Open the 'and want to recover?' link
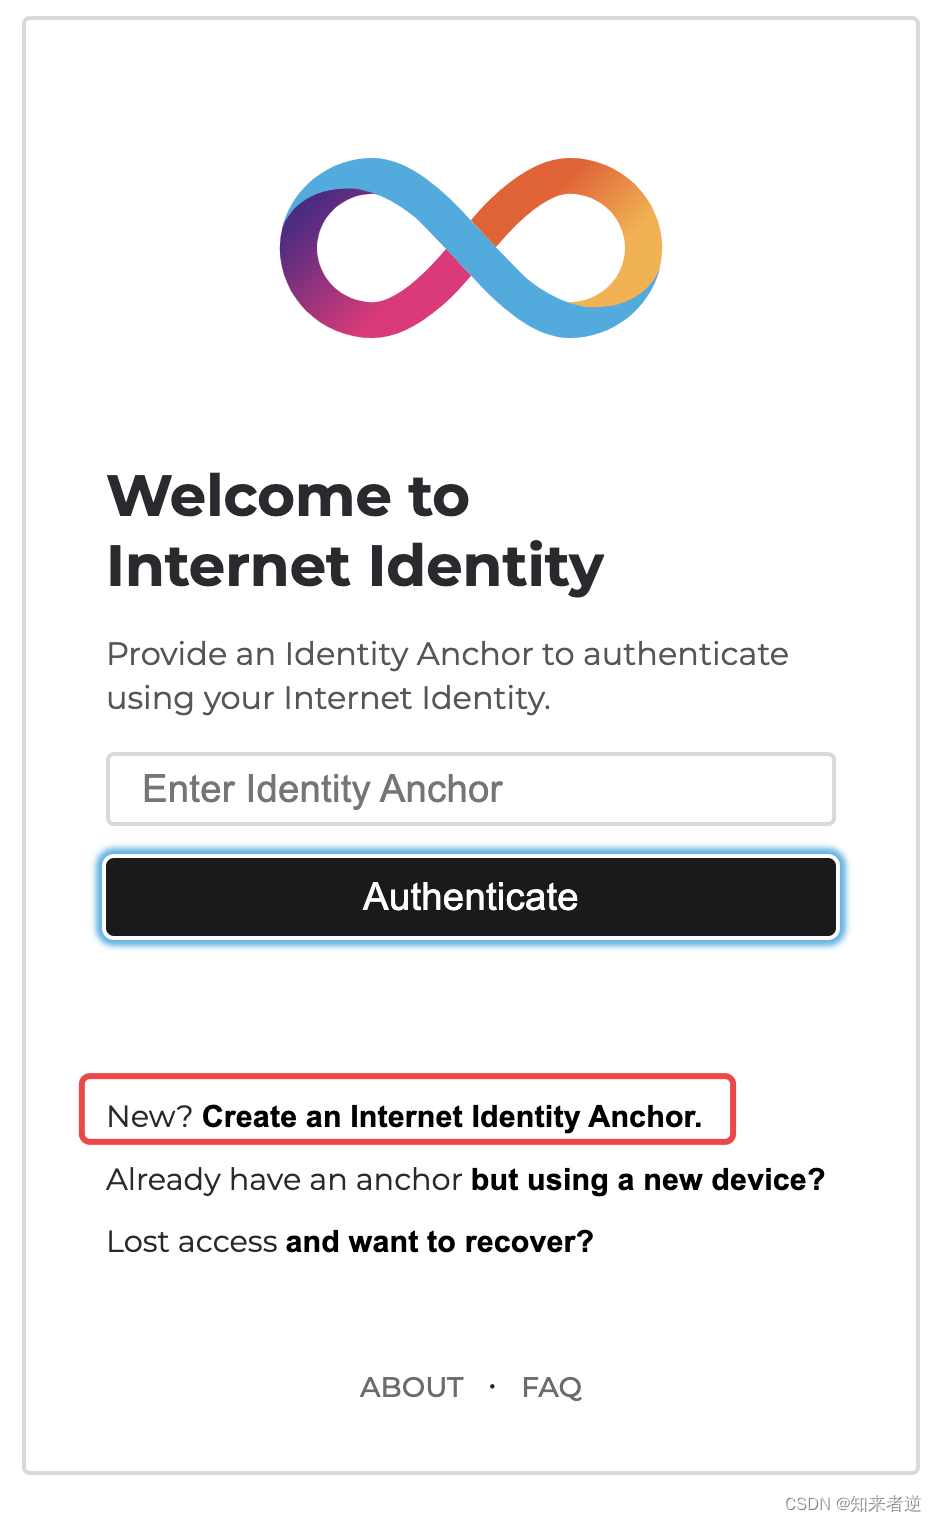Viewport: 936px width, 1522px height. (x=440, y=1242)
